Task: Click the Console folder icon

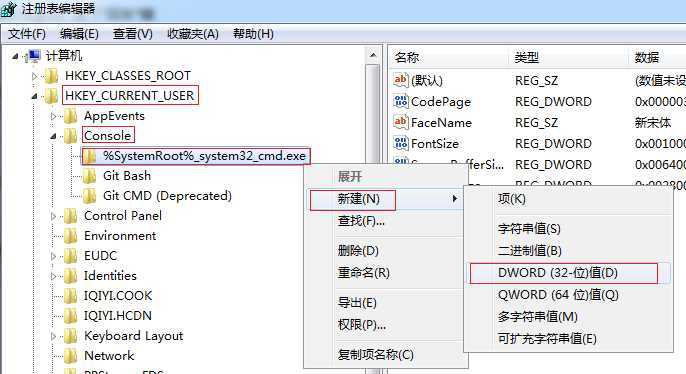Action: [70, 136]
